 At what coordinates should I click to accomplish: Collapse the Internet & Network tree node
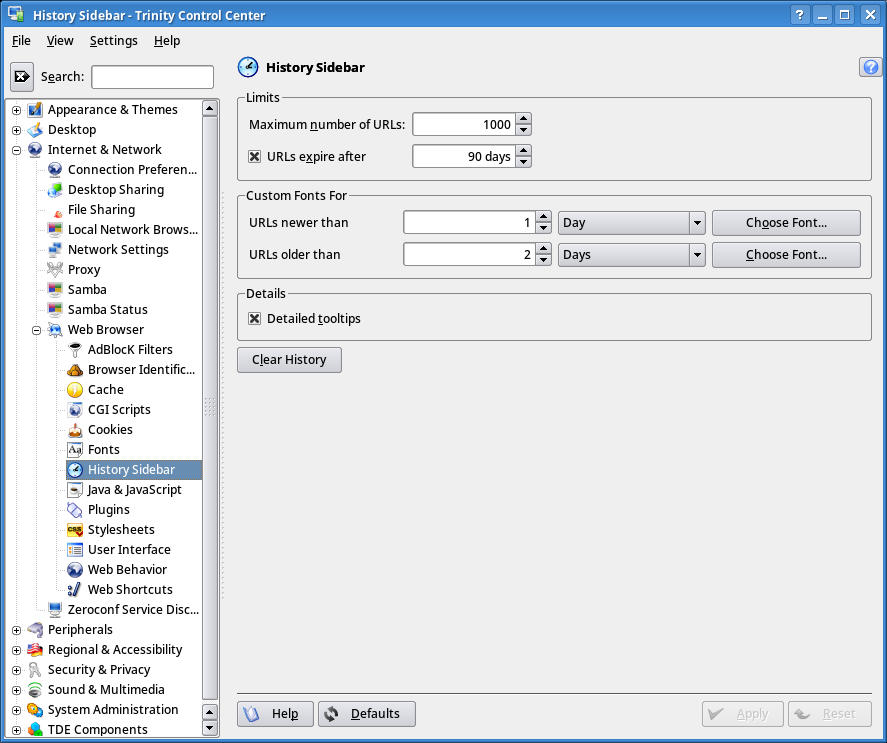(16, 150)
